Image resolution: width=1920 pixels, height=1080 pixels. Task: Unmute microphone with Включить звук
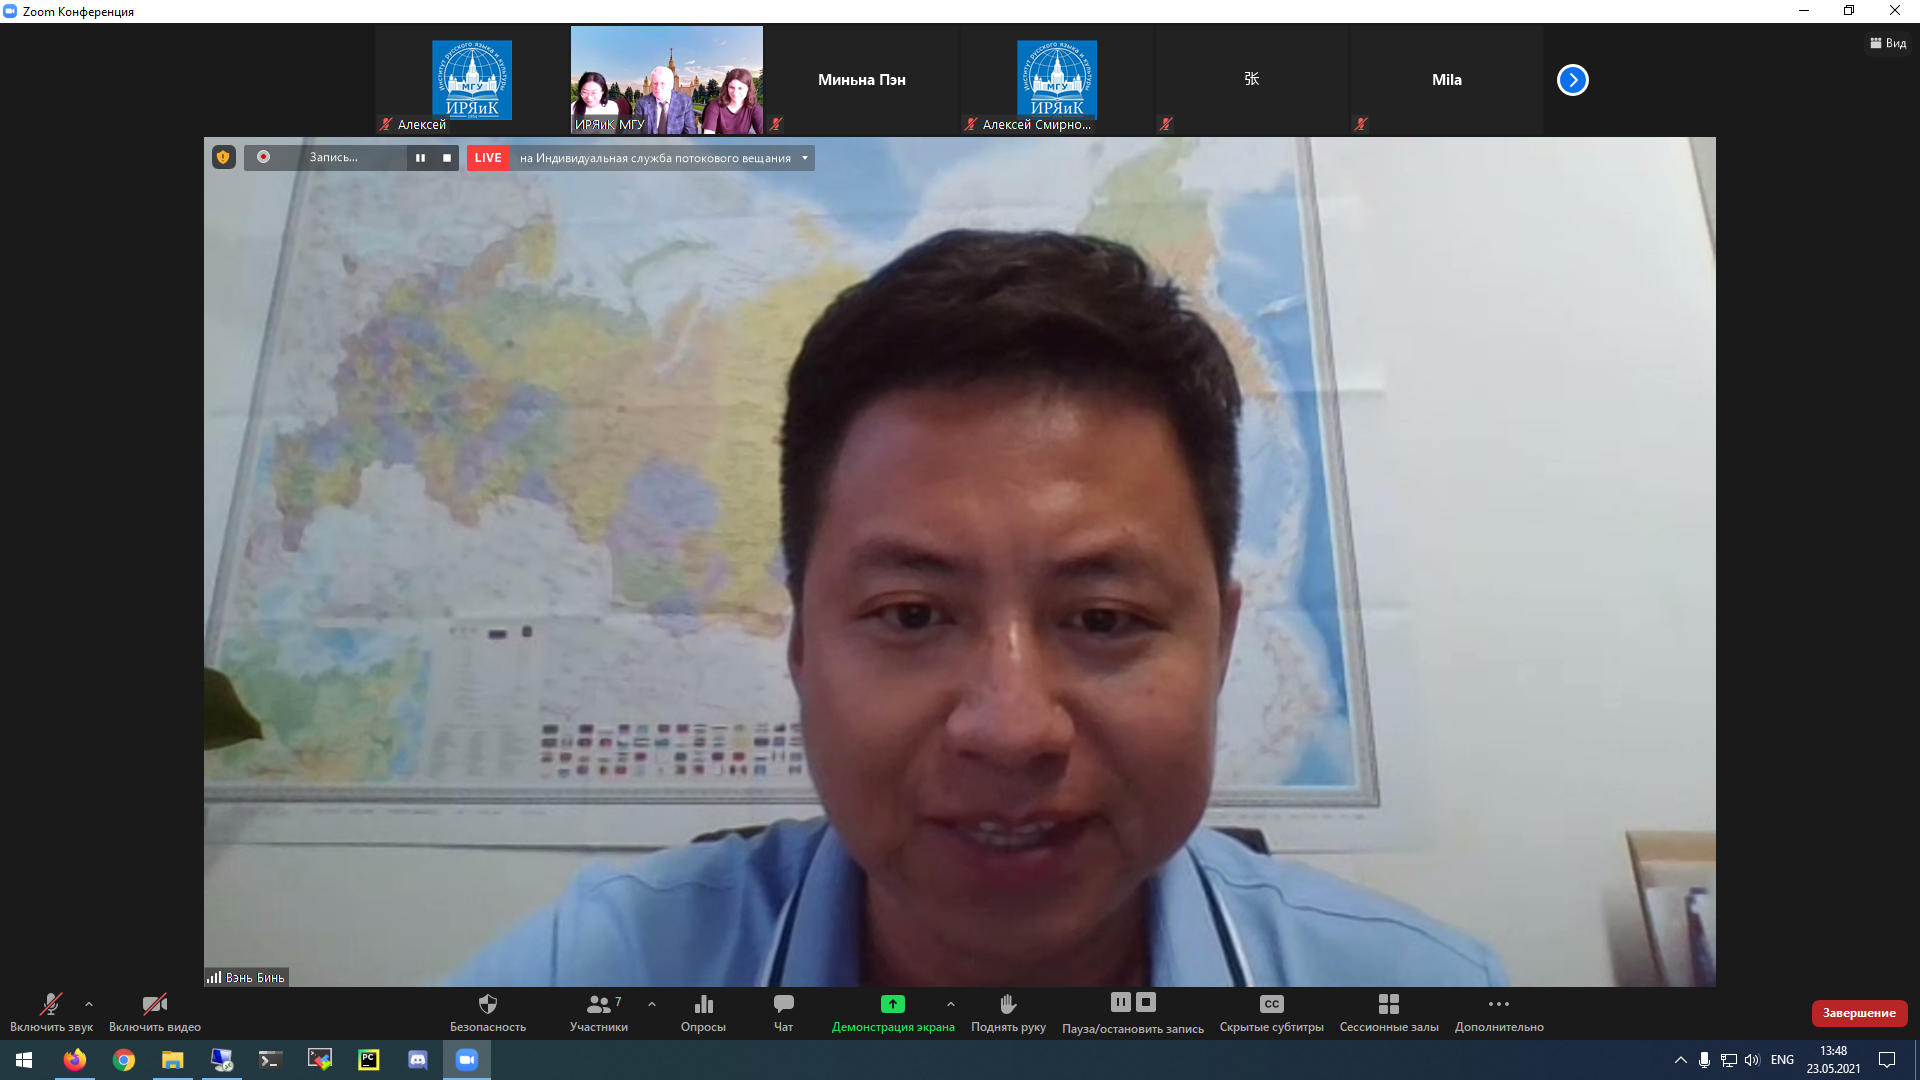50,1004
